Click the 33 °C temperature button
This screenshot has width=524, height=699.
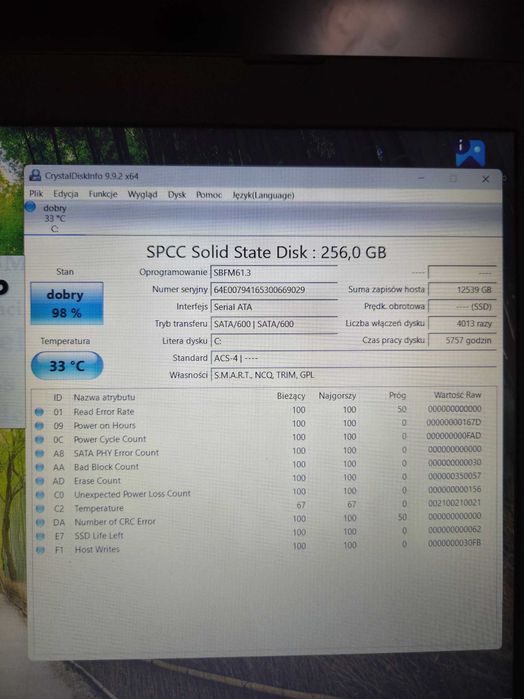[67, 366]
